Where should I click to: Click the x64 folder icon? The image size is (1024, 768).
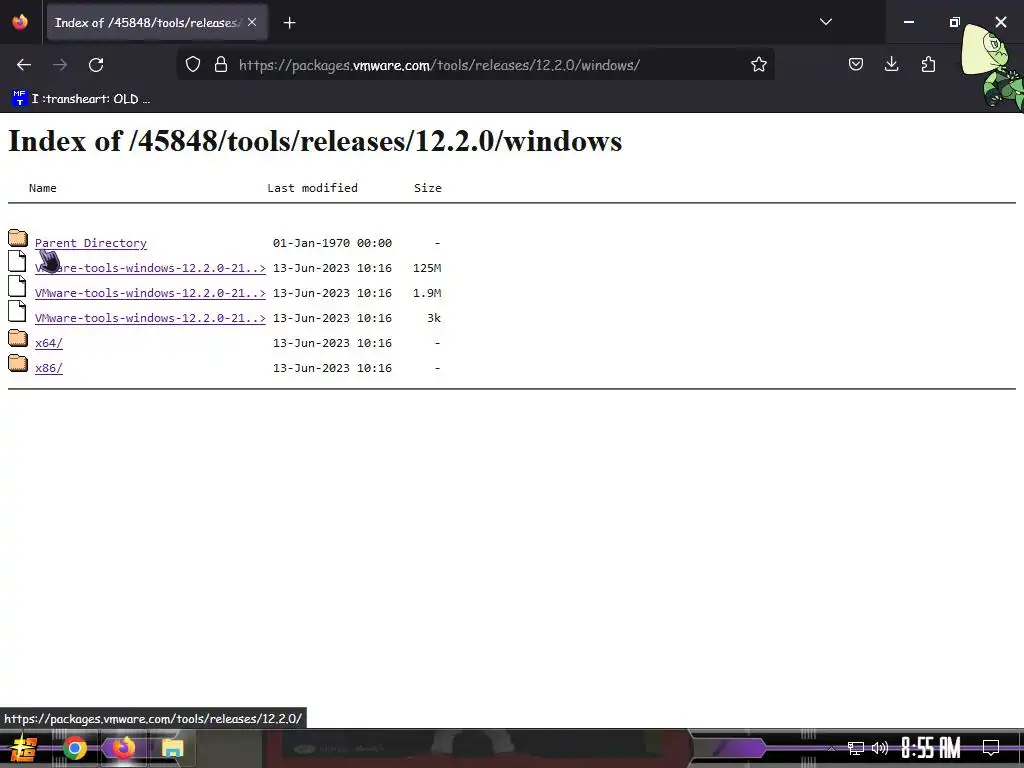pos(18,338)
